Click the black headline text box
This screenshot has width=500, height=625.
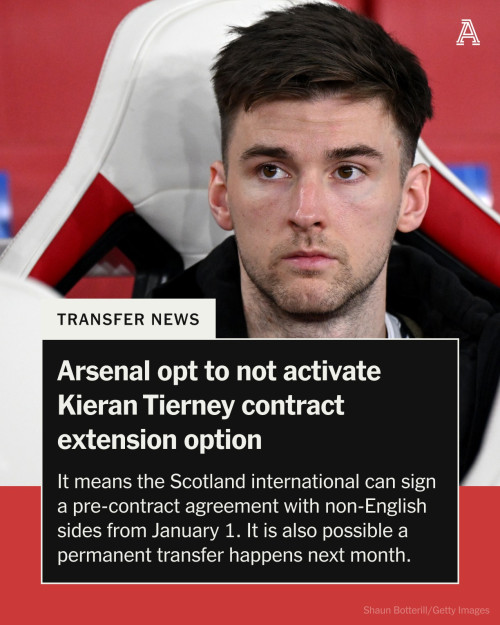tap(250, 461)
